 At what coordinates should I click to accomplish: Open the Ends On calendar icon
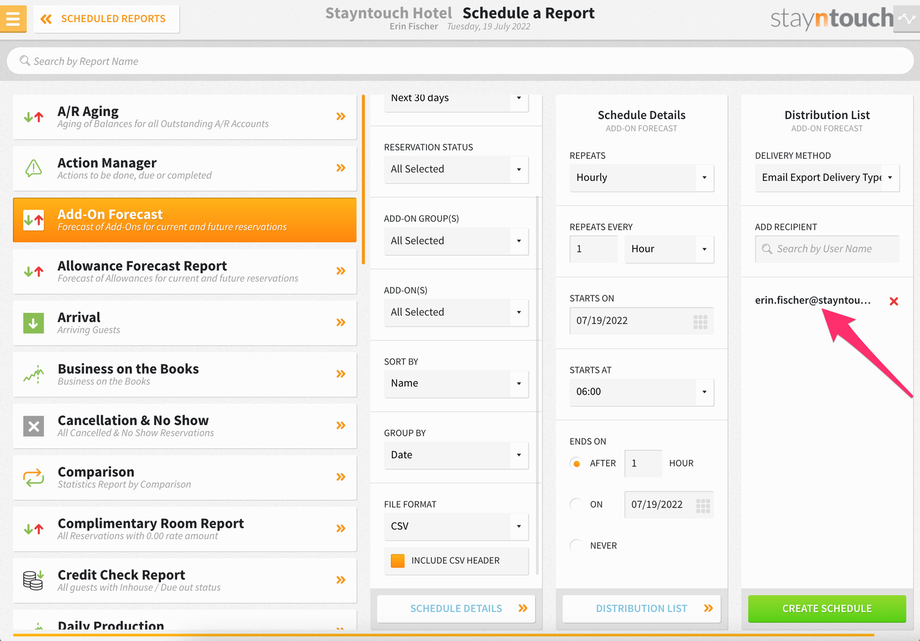[703, 505]
